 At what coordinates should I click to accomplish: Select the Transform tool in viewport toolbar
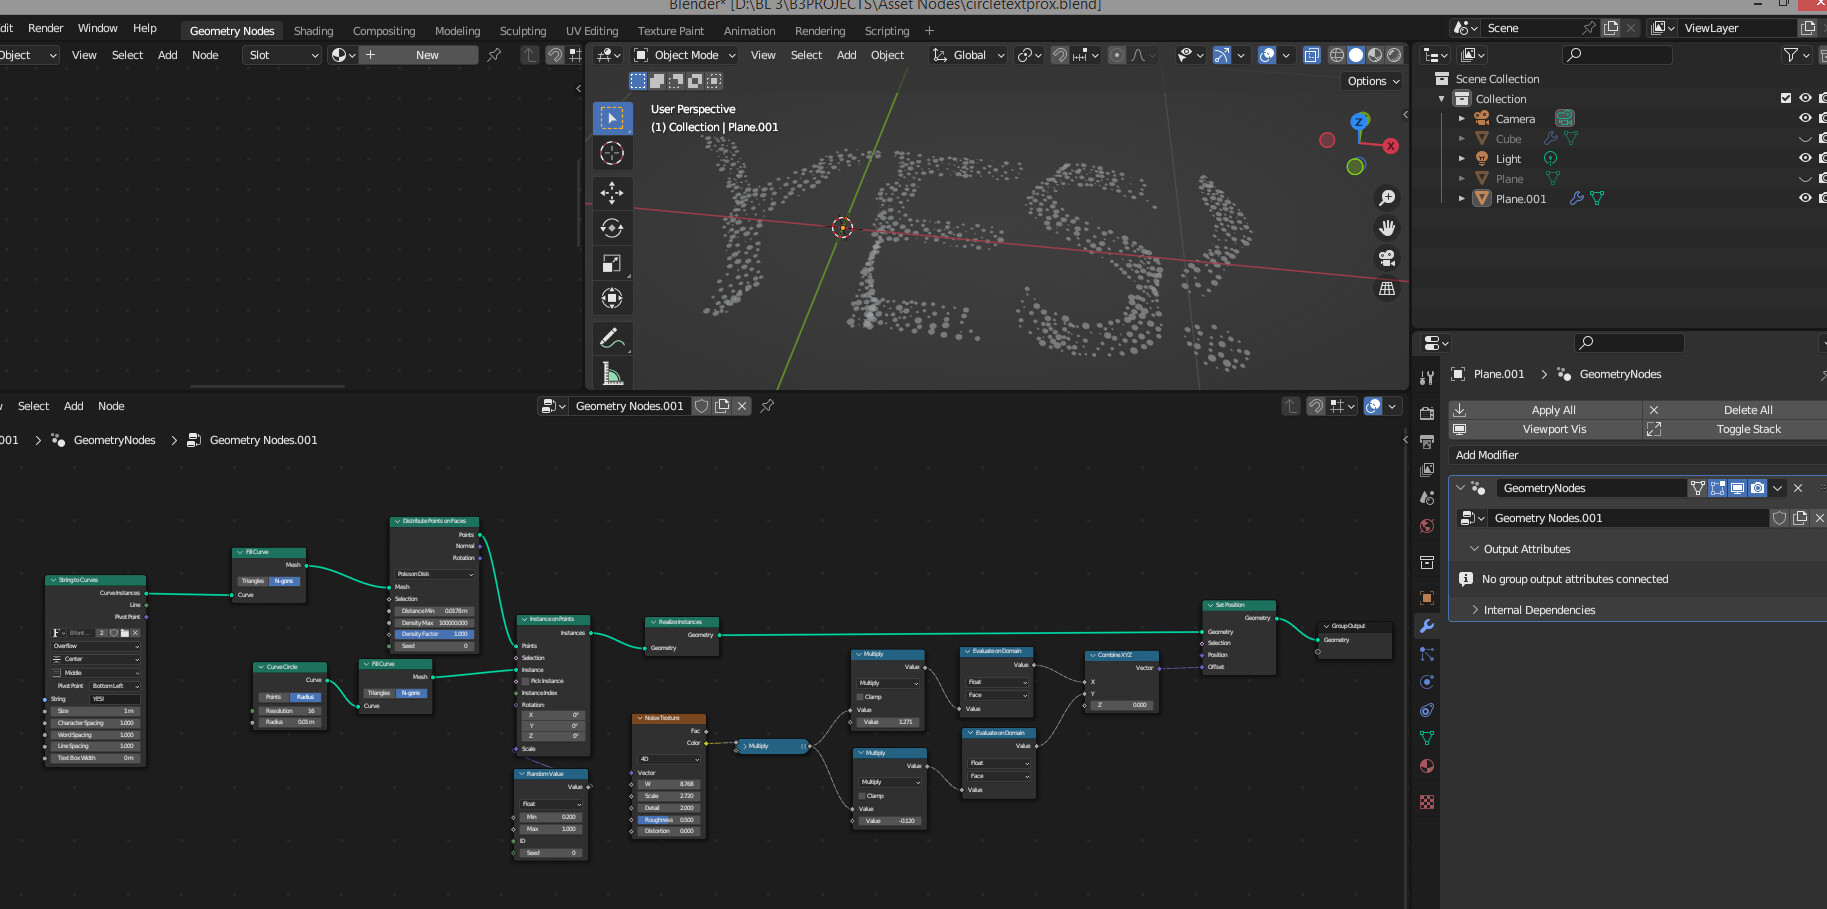click(612, 298)
